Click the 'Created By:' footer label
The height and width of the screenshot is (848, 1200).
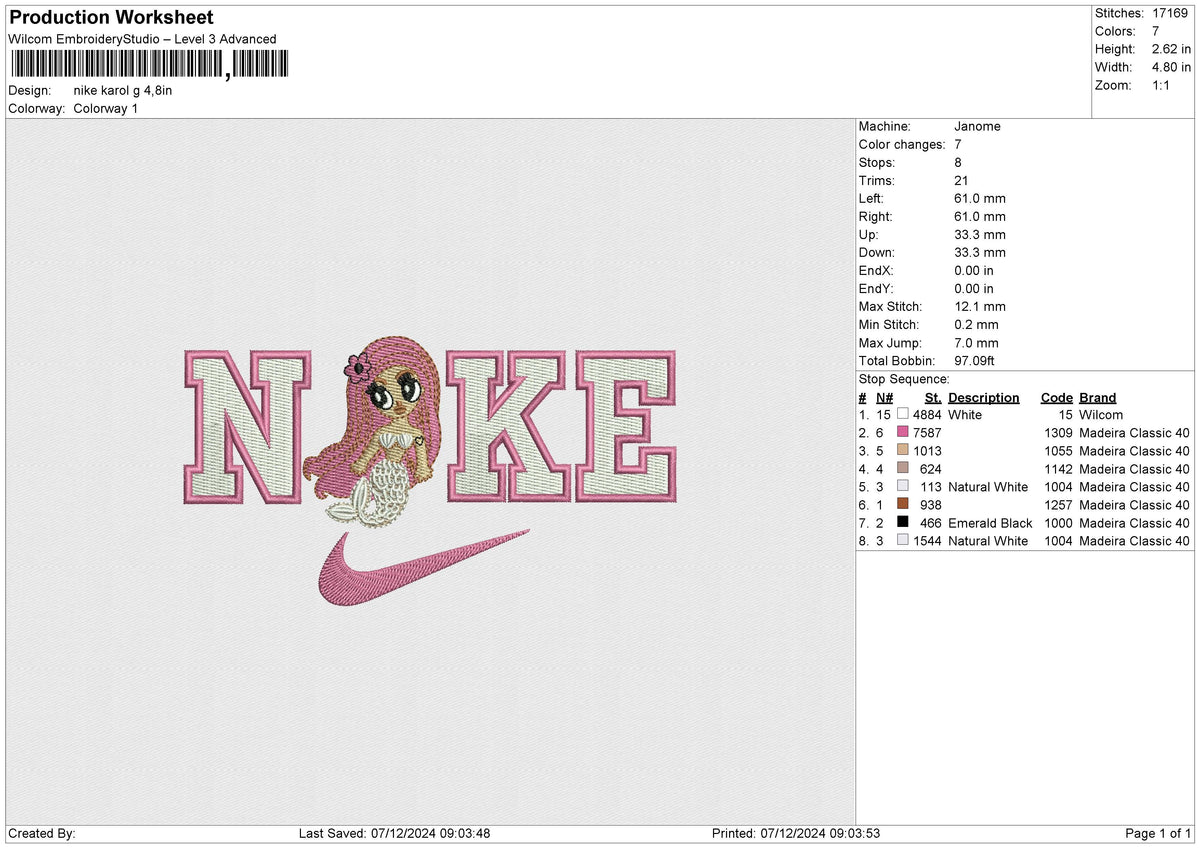[x=42, y=833]
